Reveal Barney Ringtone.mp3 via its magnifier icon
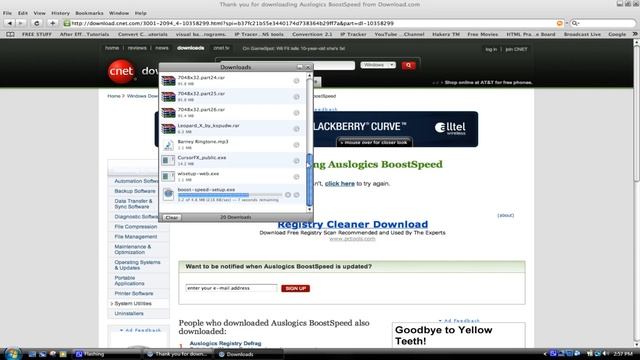Screen dimensions: 640x360 point(297,144)
